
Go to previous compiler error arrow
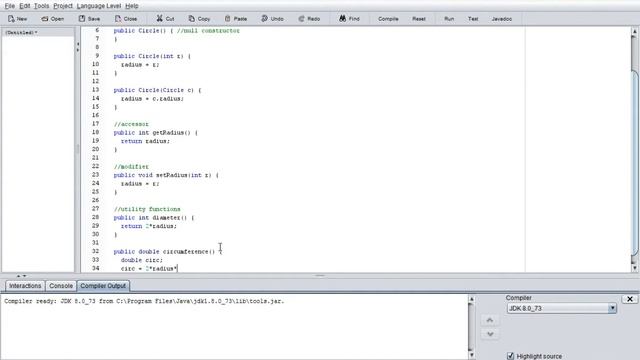pyautogui.click(x=490, y=320)
